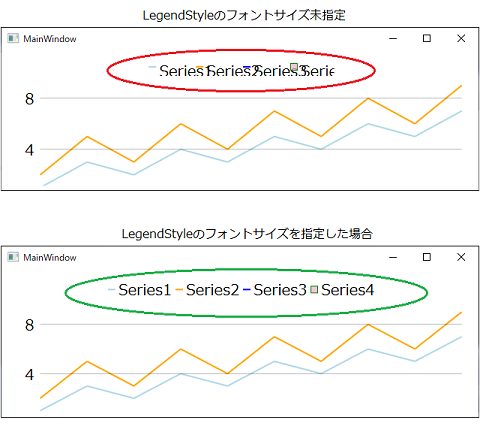
Task: Click the top MainWindow app icon
Action: [13, 39]
